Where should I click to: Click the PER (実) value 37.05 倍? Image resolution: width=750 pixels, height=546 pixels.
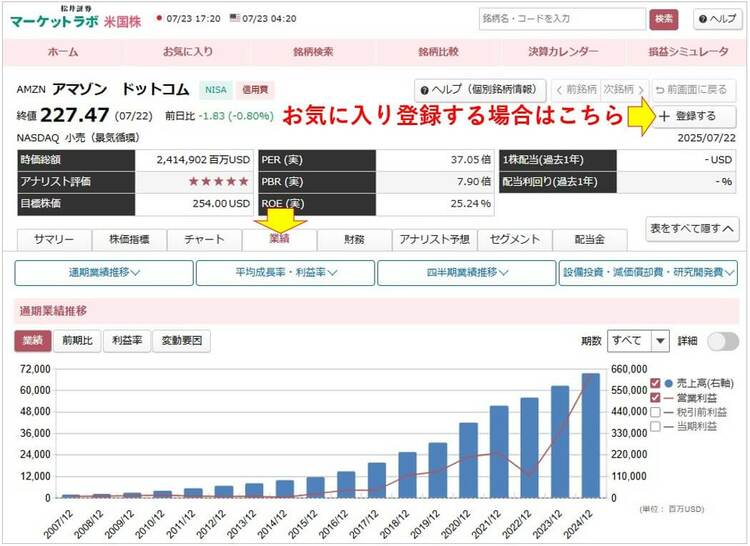pyautogui.click(x=471, y=160)
